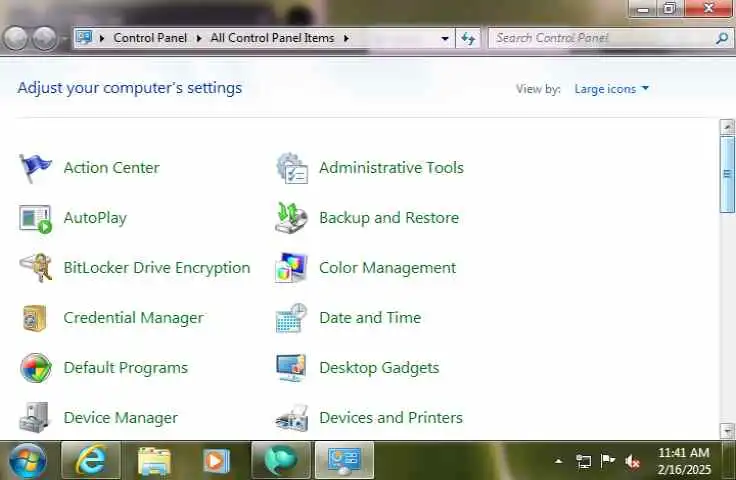Click the Action Center flag tray icon
The width and height of the screenshot is (736, 480).
[x=608, y=460]
